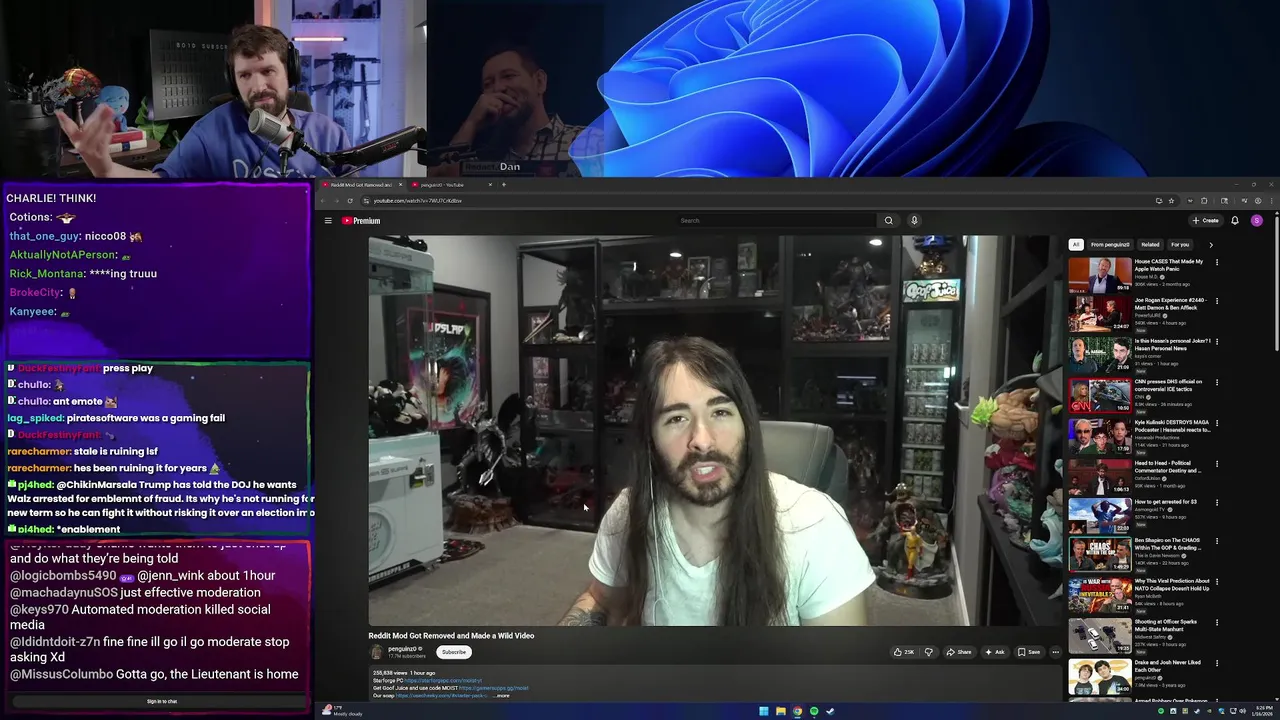Open Steam from the taskbar
The image size is (1280, 720).
click(x=830, y=711)
